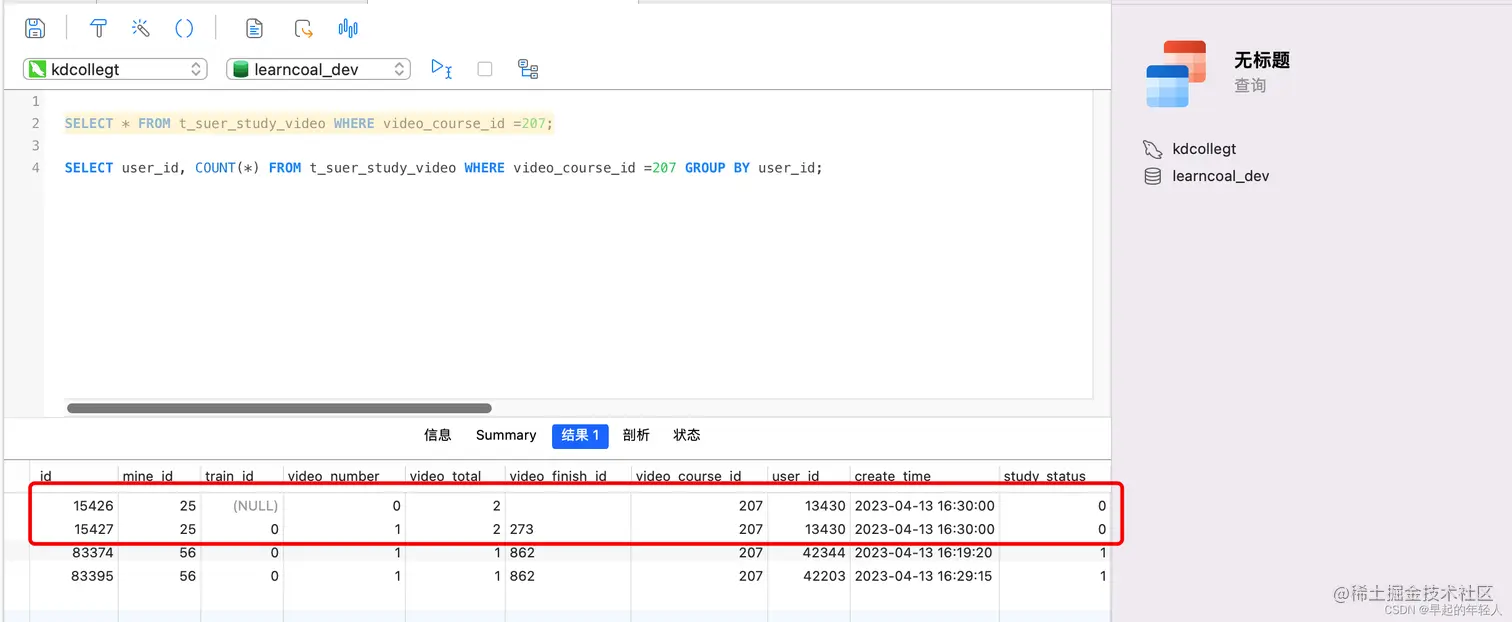Click create_time 2023-04-13 16:29:15 cell
Image resolution: width=1512 pixels, height=622 pixels.
pyautogui.click(x=923, y=576)
